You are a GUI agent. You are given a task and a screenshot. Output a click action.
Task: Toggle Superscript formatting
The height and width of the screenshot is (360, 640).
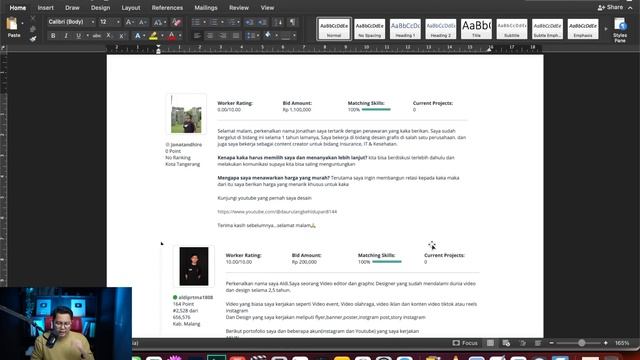point(122,36)
